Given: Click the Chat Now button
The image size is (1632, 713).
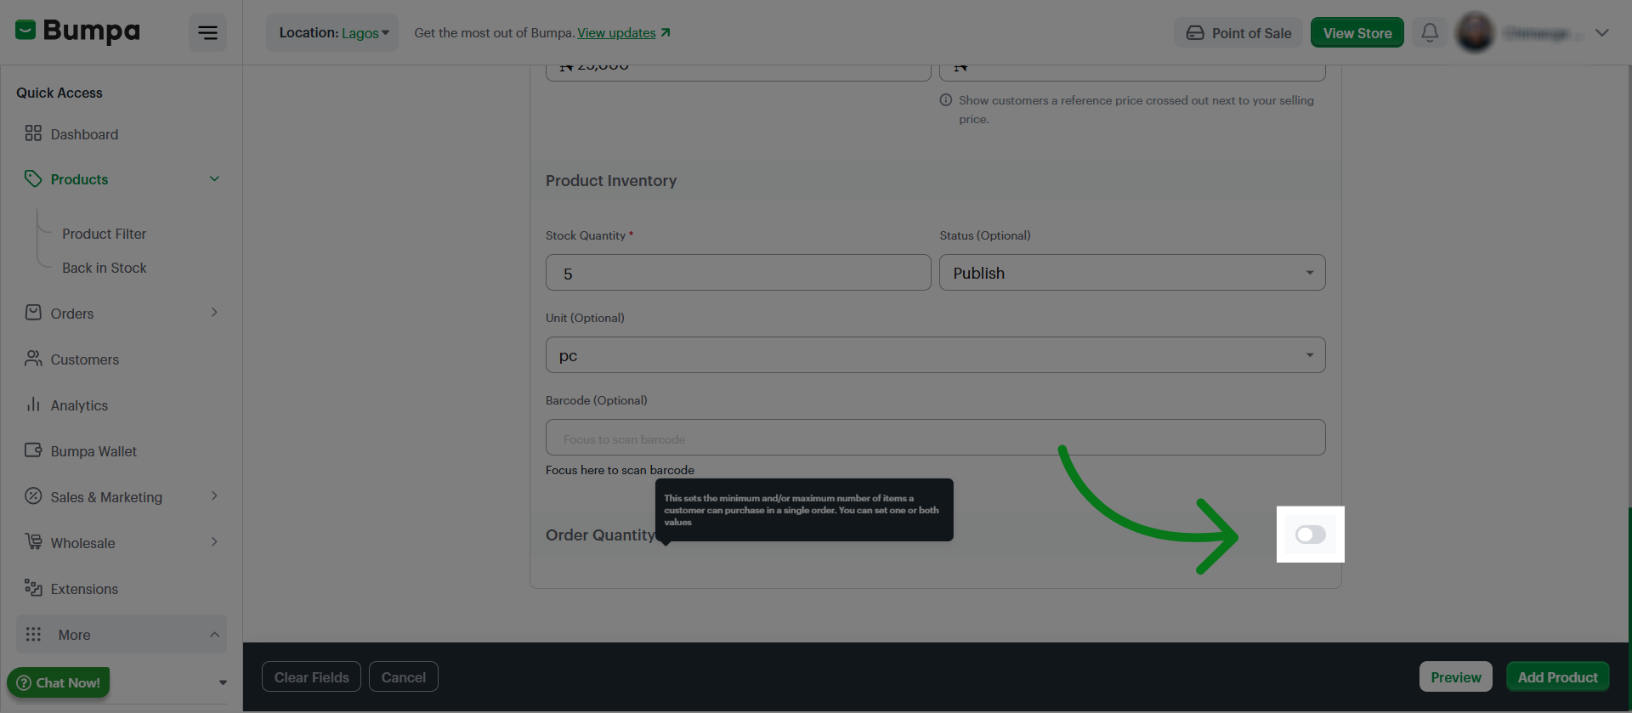Looking at the screenshot, I should point(58,683).
